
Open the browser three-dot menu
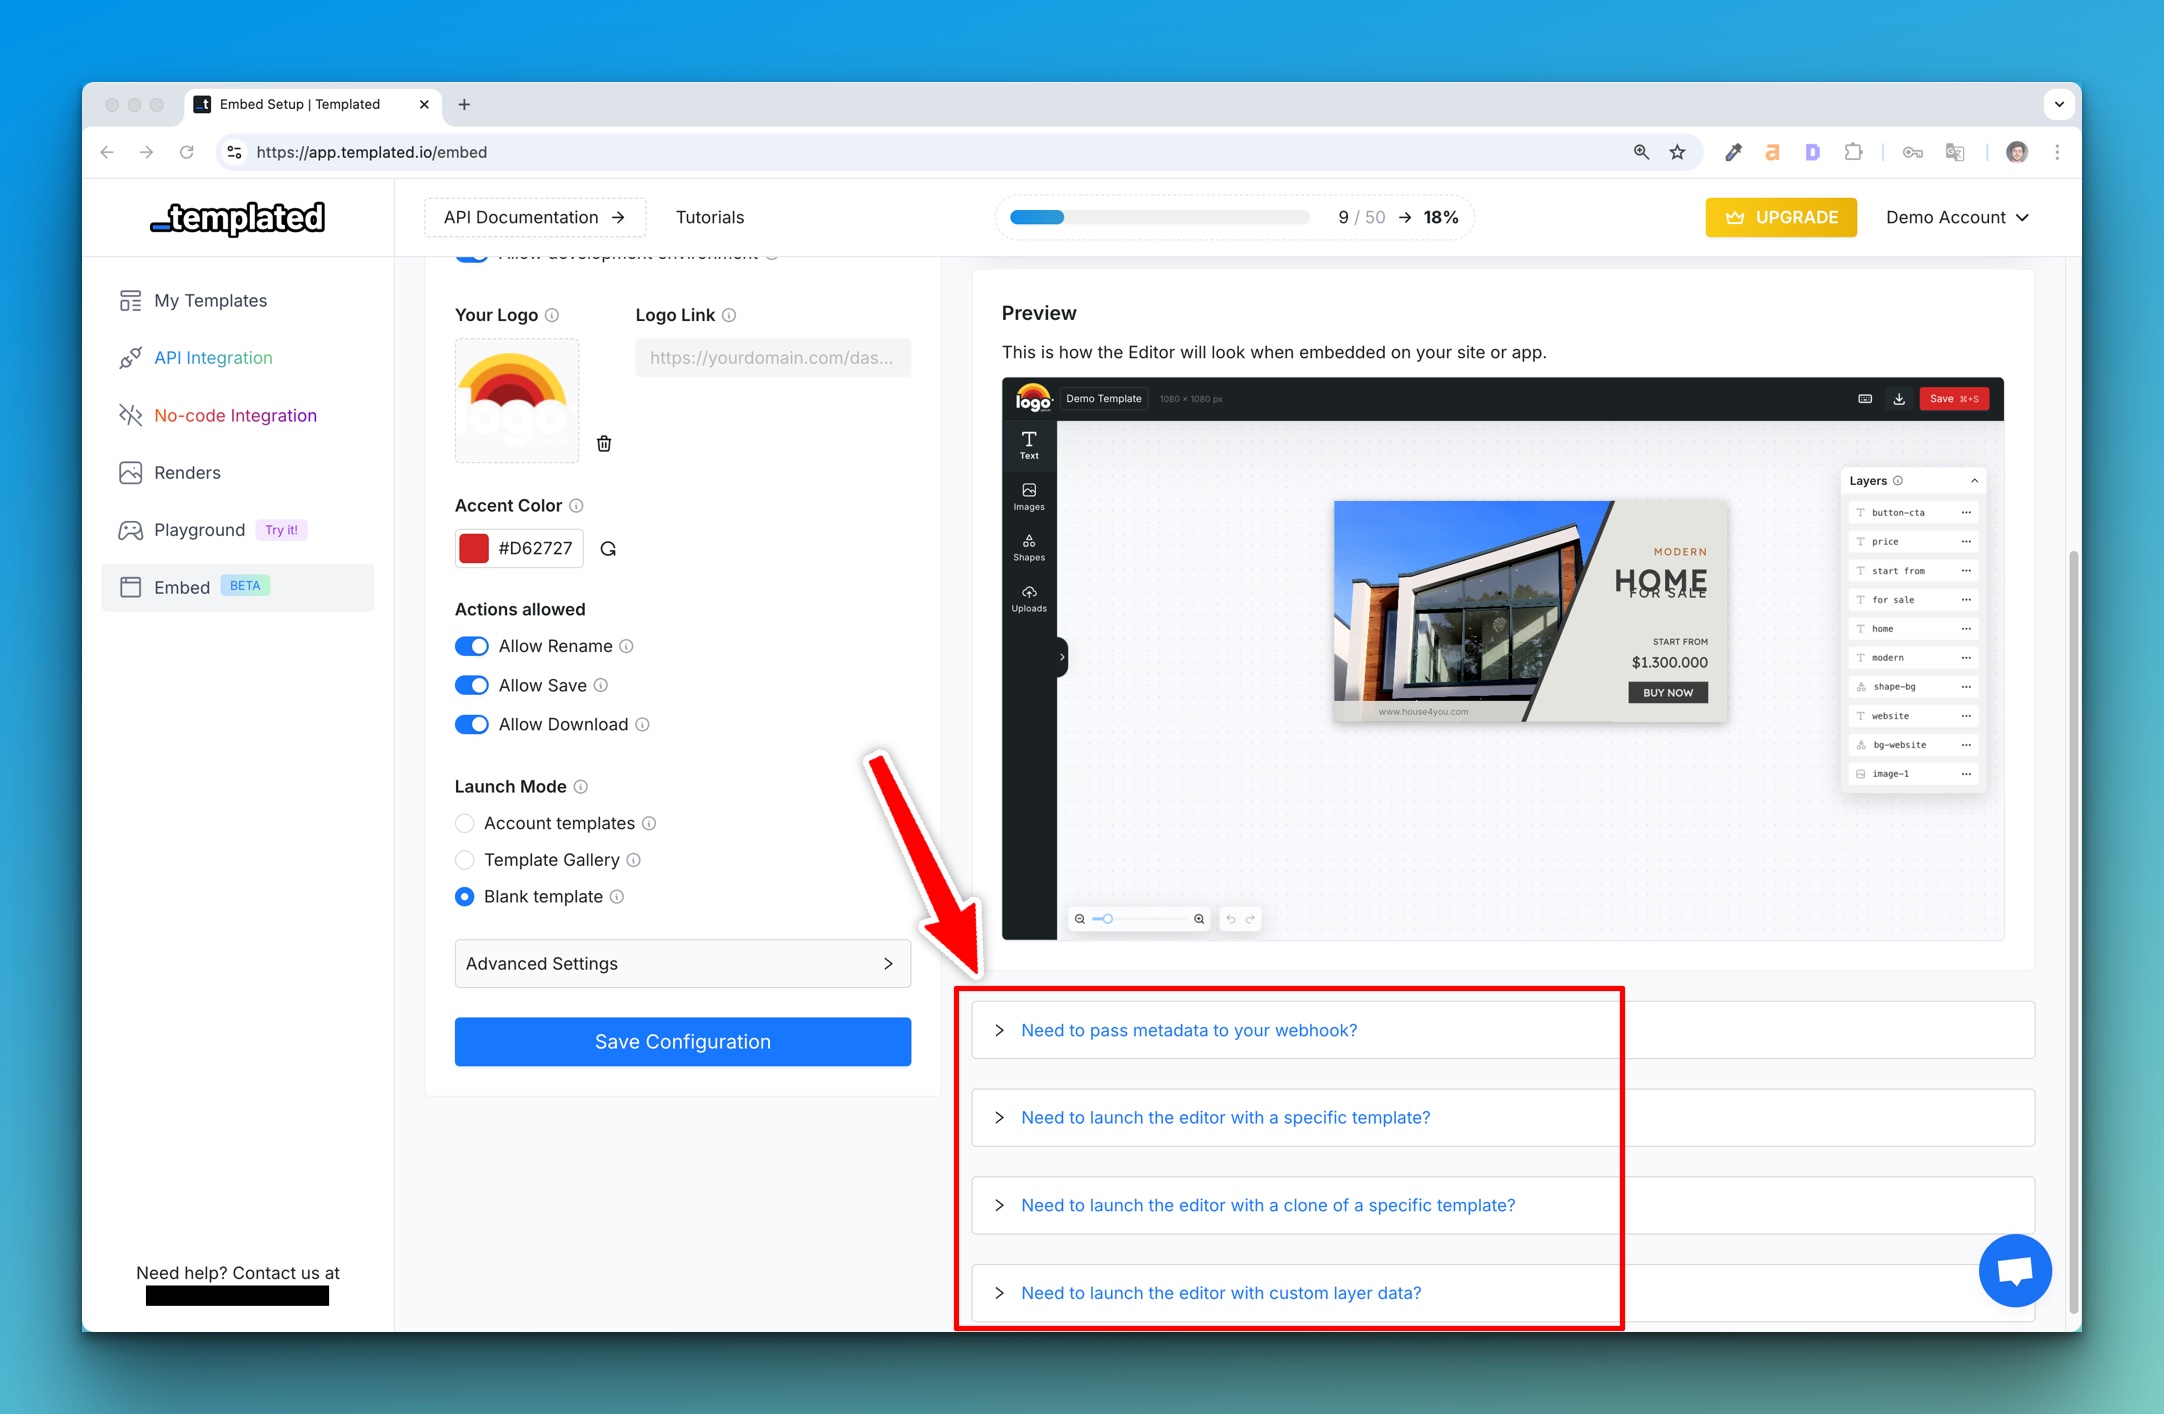(2057, 152)
